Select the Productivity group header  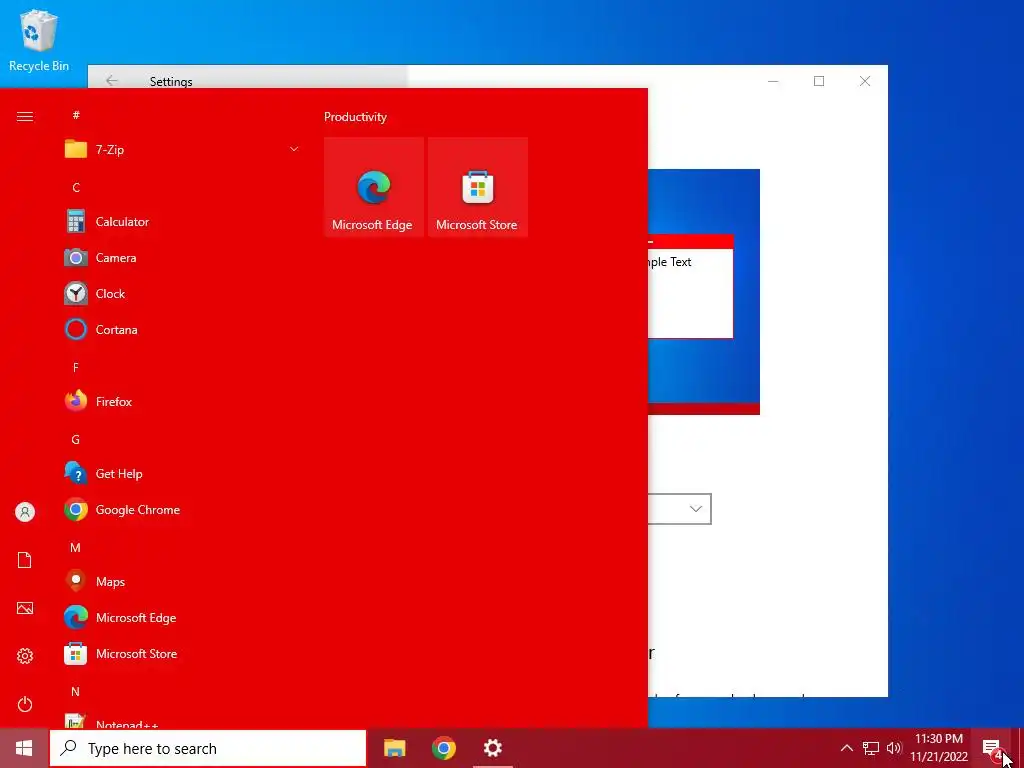pos(355,117)
